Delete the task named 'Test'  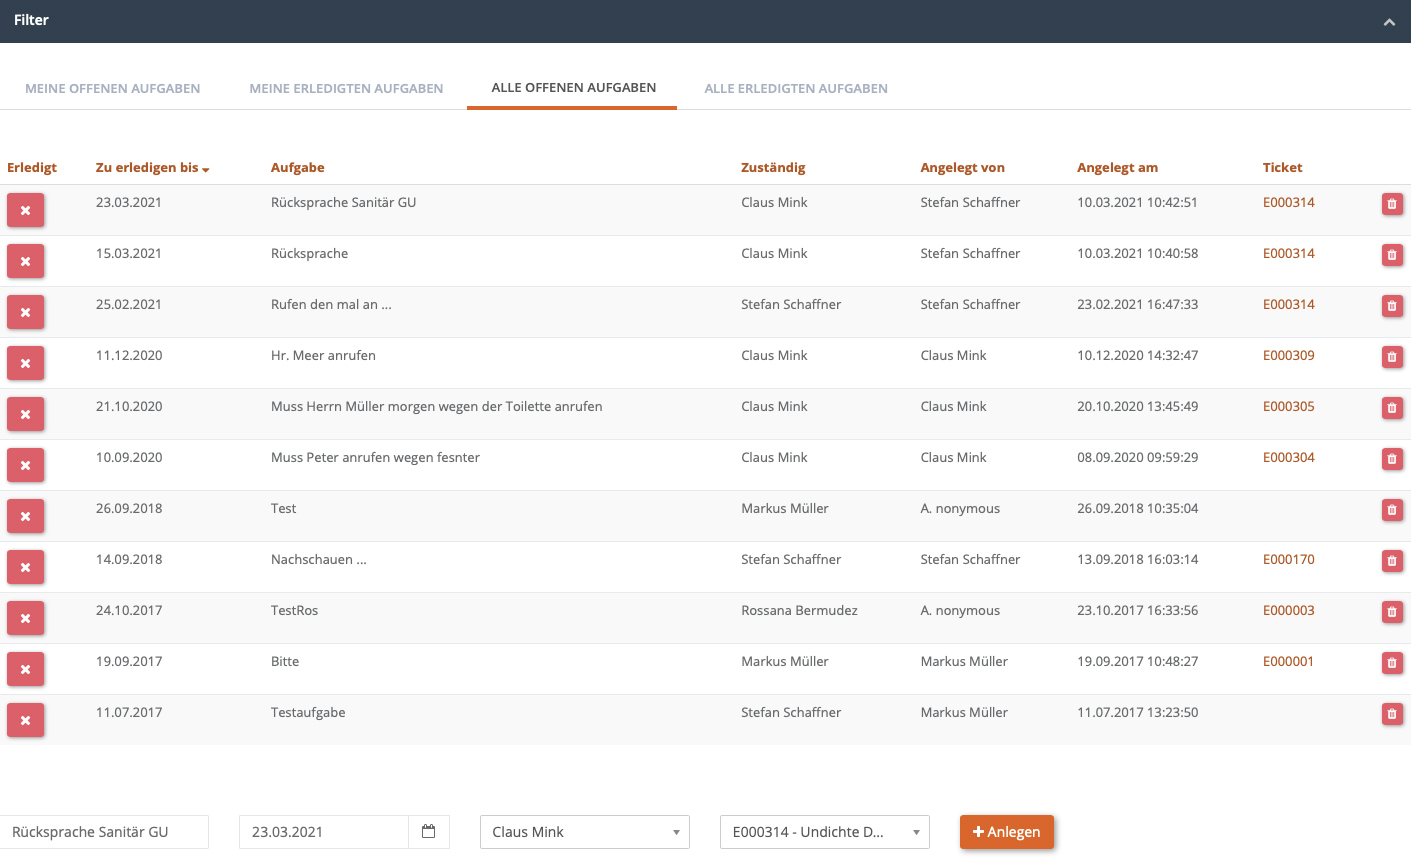[x=1392, y=510]
